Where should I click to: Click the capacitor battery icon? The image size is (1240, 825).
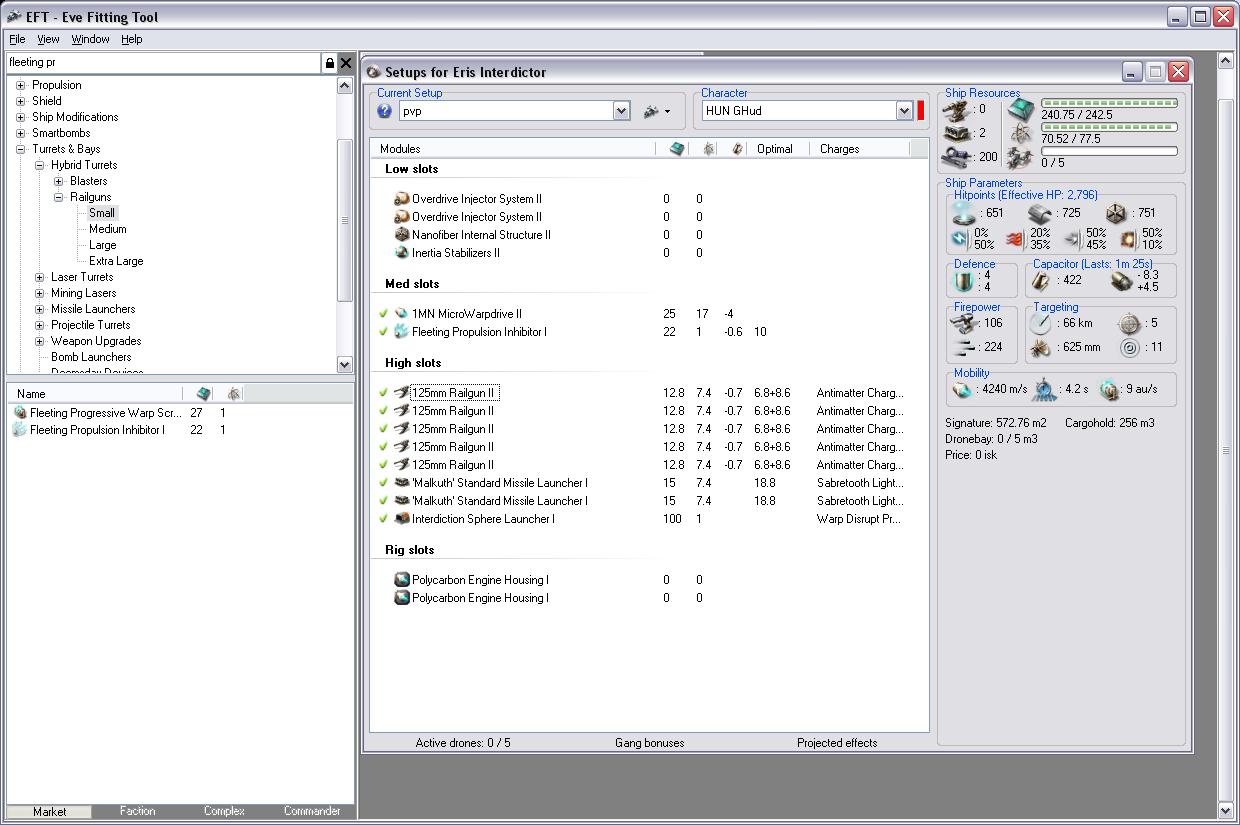1042,281
